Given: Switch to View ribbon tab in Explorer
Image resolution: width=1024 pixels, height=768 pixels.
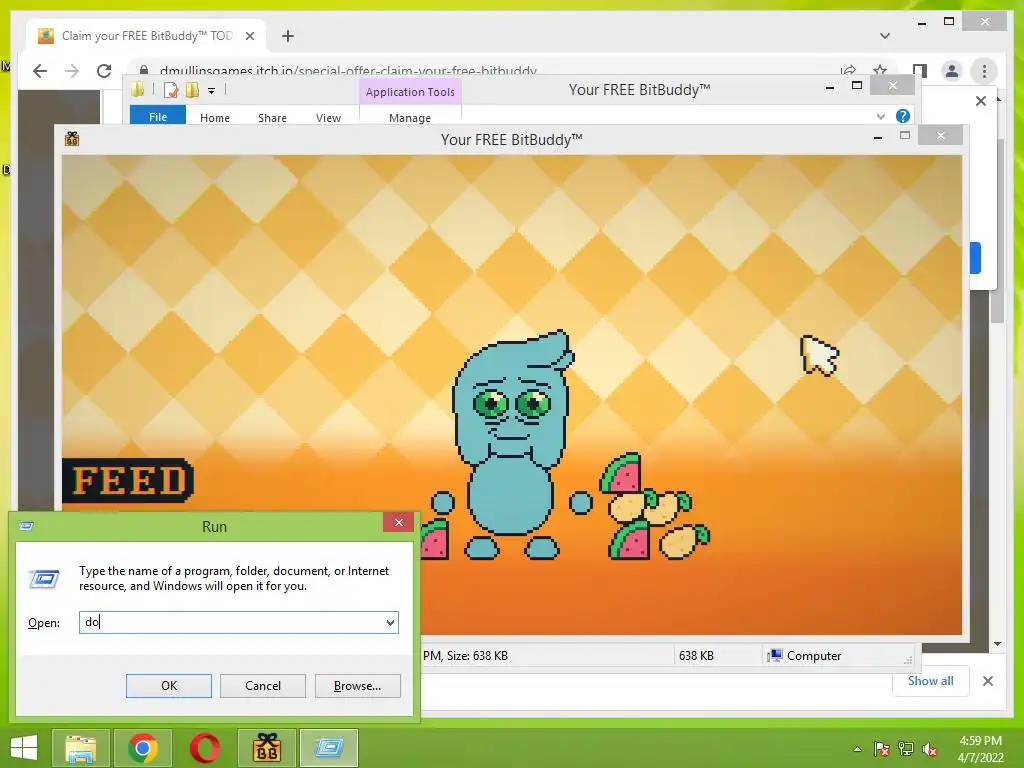Looking at the screenshot, I should 328,118.
